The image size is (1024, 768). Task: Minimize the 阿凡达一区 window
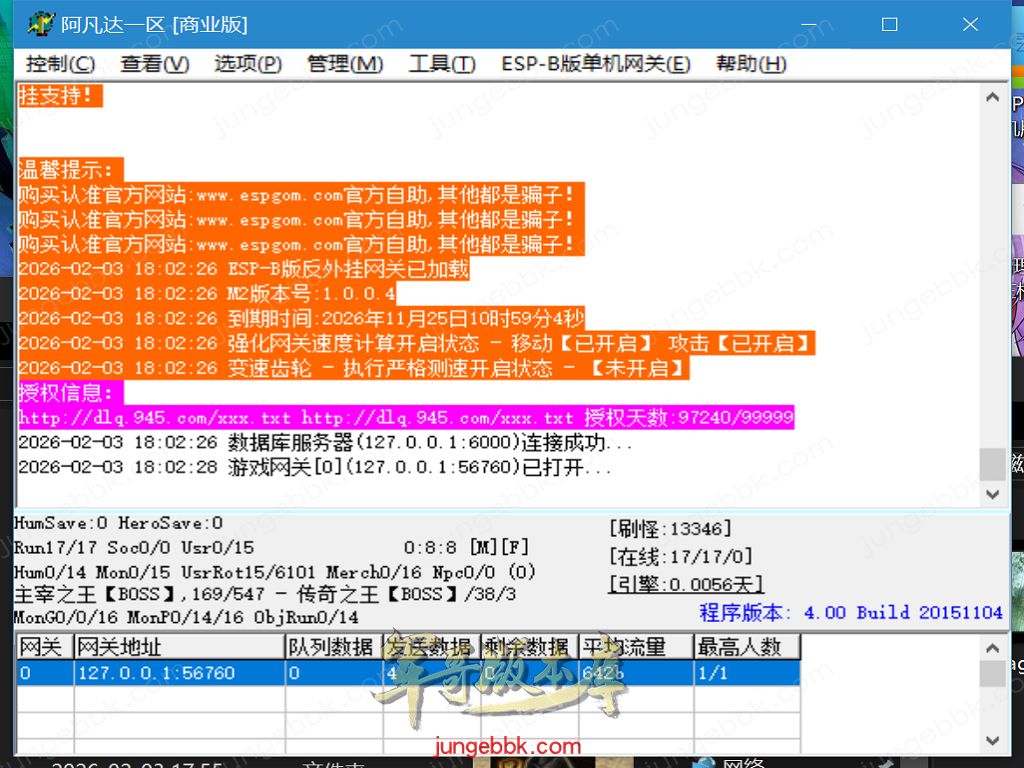(x=808, y=24)
